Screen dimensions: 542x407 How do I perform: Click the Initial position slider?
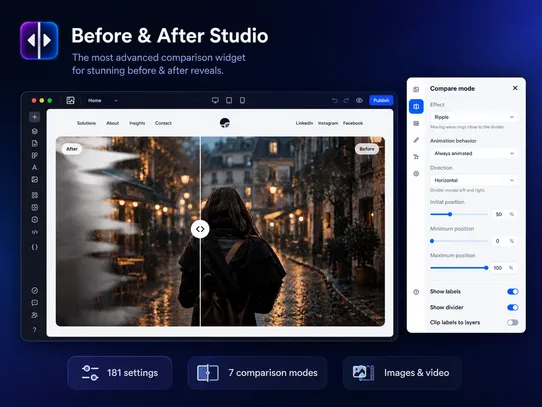(459, 214)
